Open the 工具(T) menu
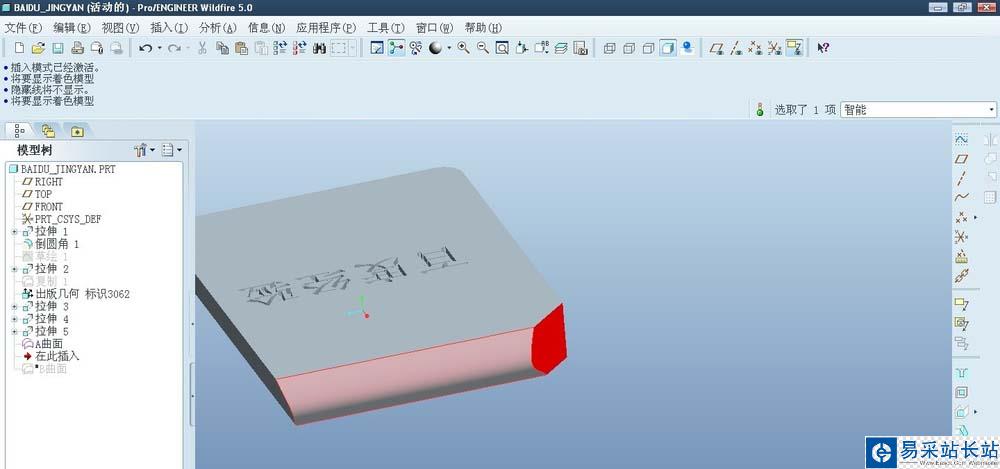This screenshot has height=469, width=1000. tap(386, 27)
